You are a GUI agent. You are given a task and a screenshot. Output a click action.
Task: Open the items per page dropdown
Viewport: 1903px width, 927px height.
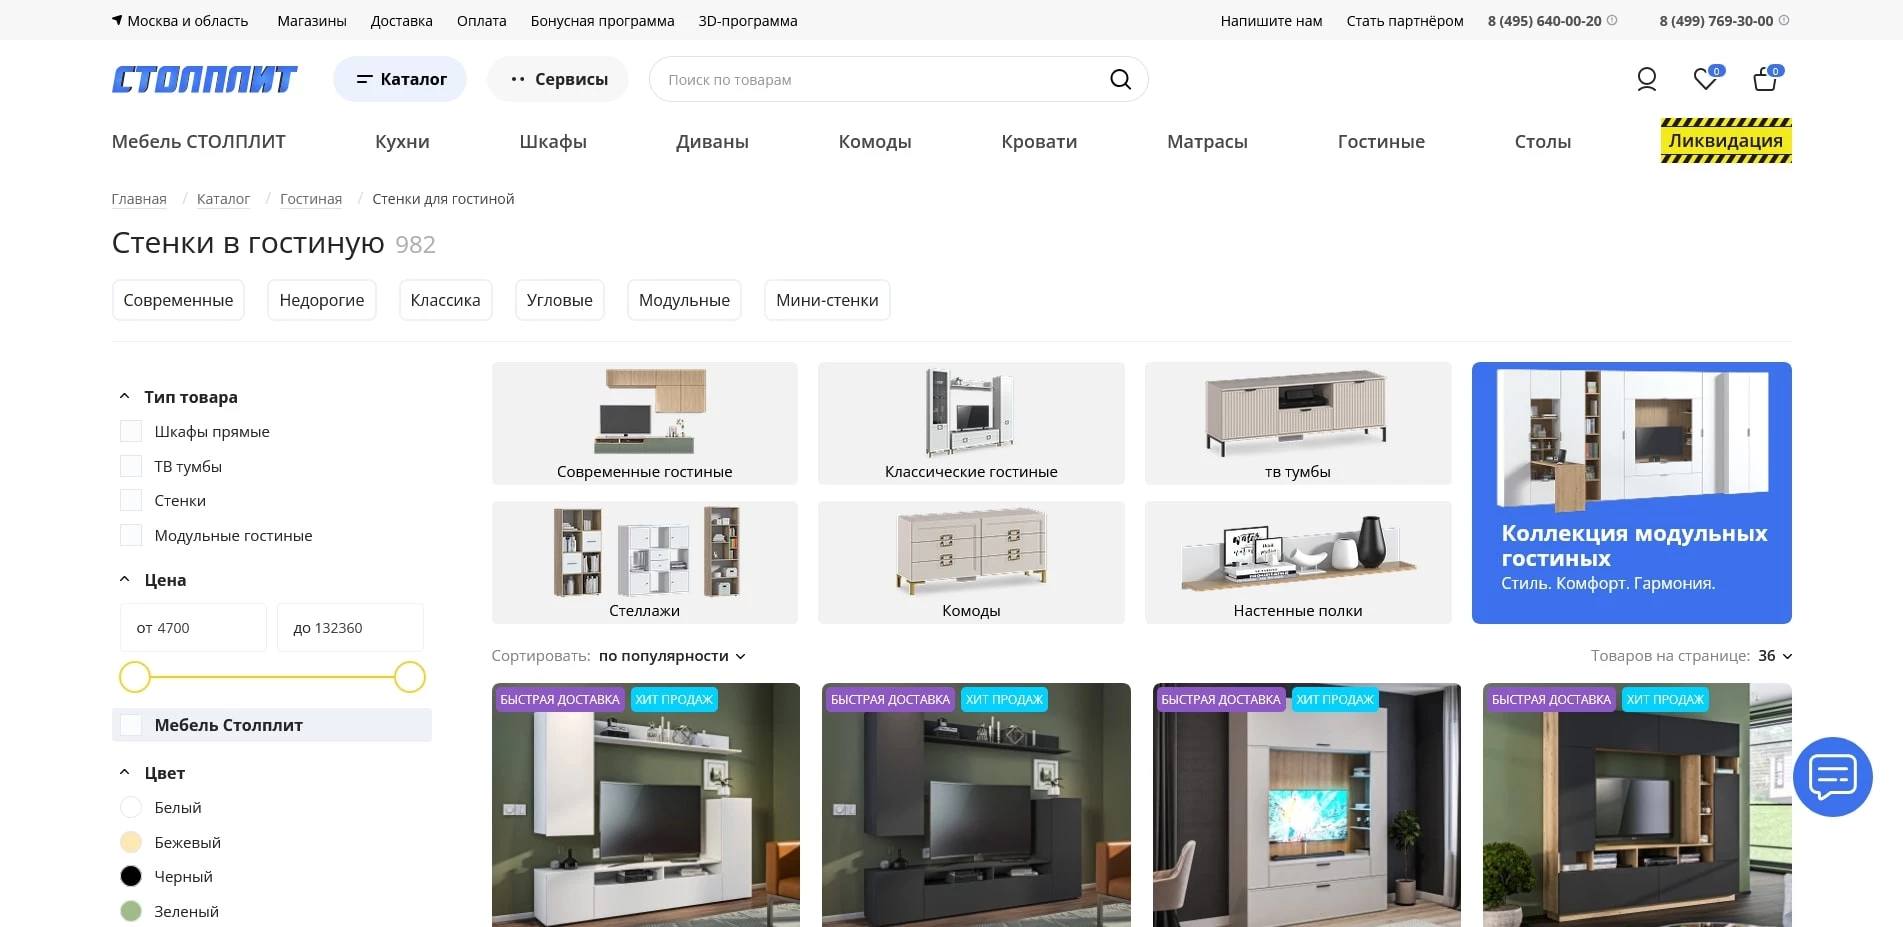1775,656
